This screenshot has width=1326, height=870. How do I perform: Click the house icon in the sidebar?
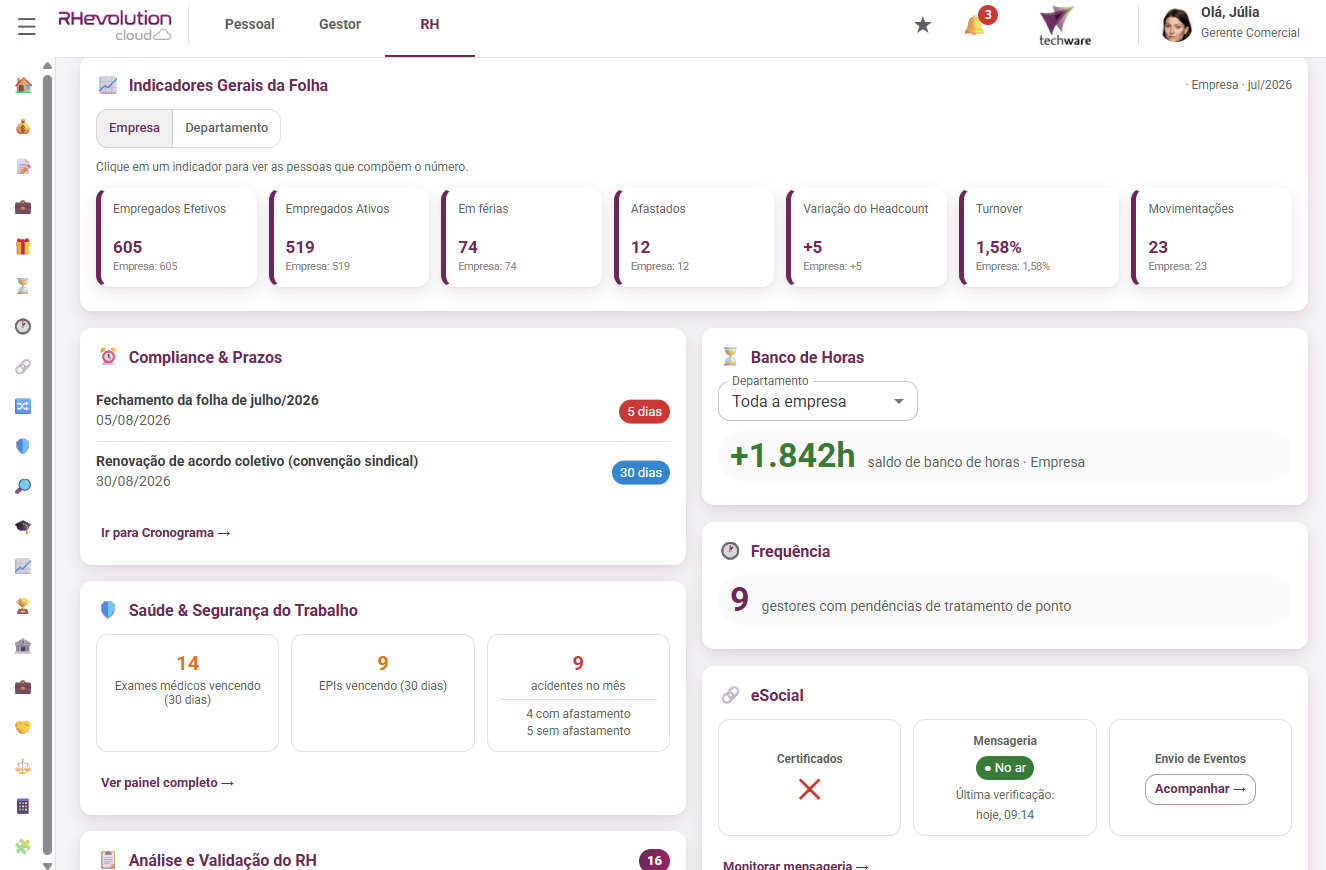pos(23,85)
